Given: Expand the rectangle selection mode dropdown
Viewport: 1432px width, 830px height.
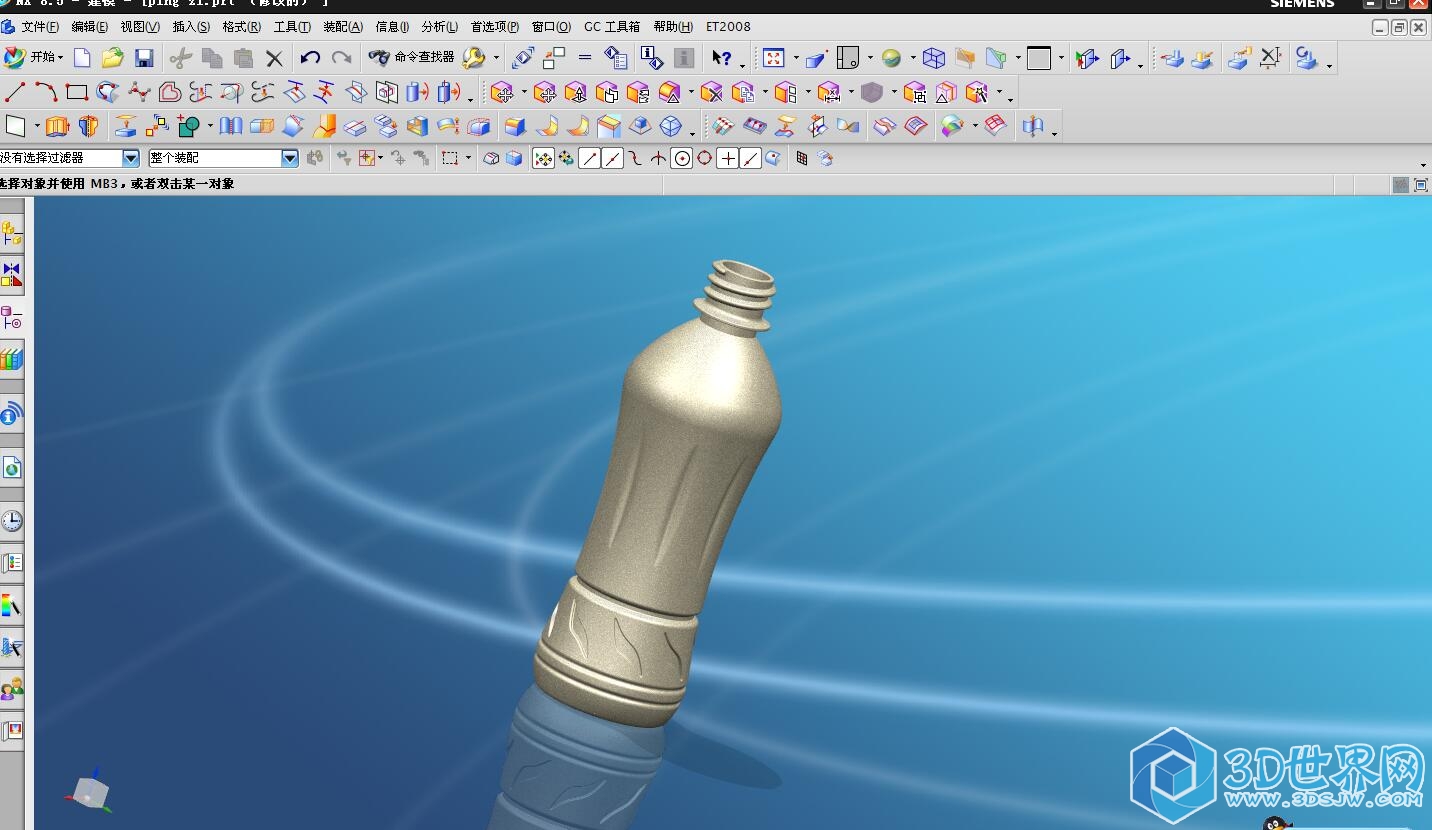Looking at the screenshot, I should 468,158.
